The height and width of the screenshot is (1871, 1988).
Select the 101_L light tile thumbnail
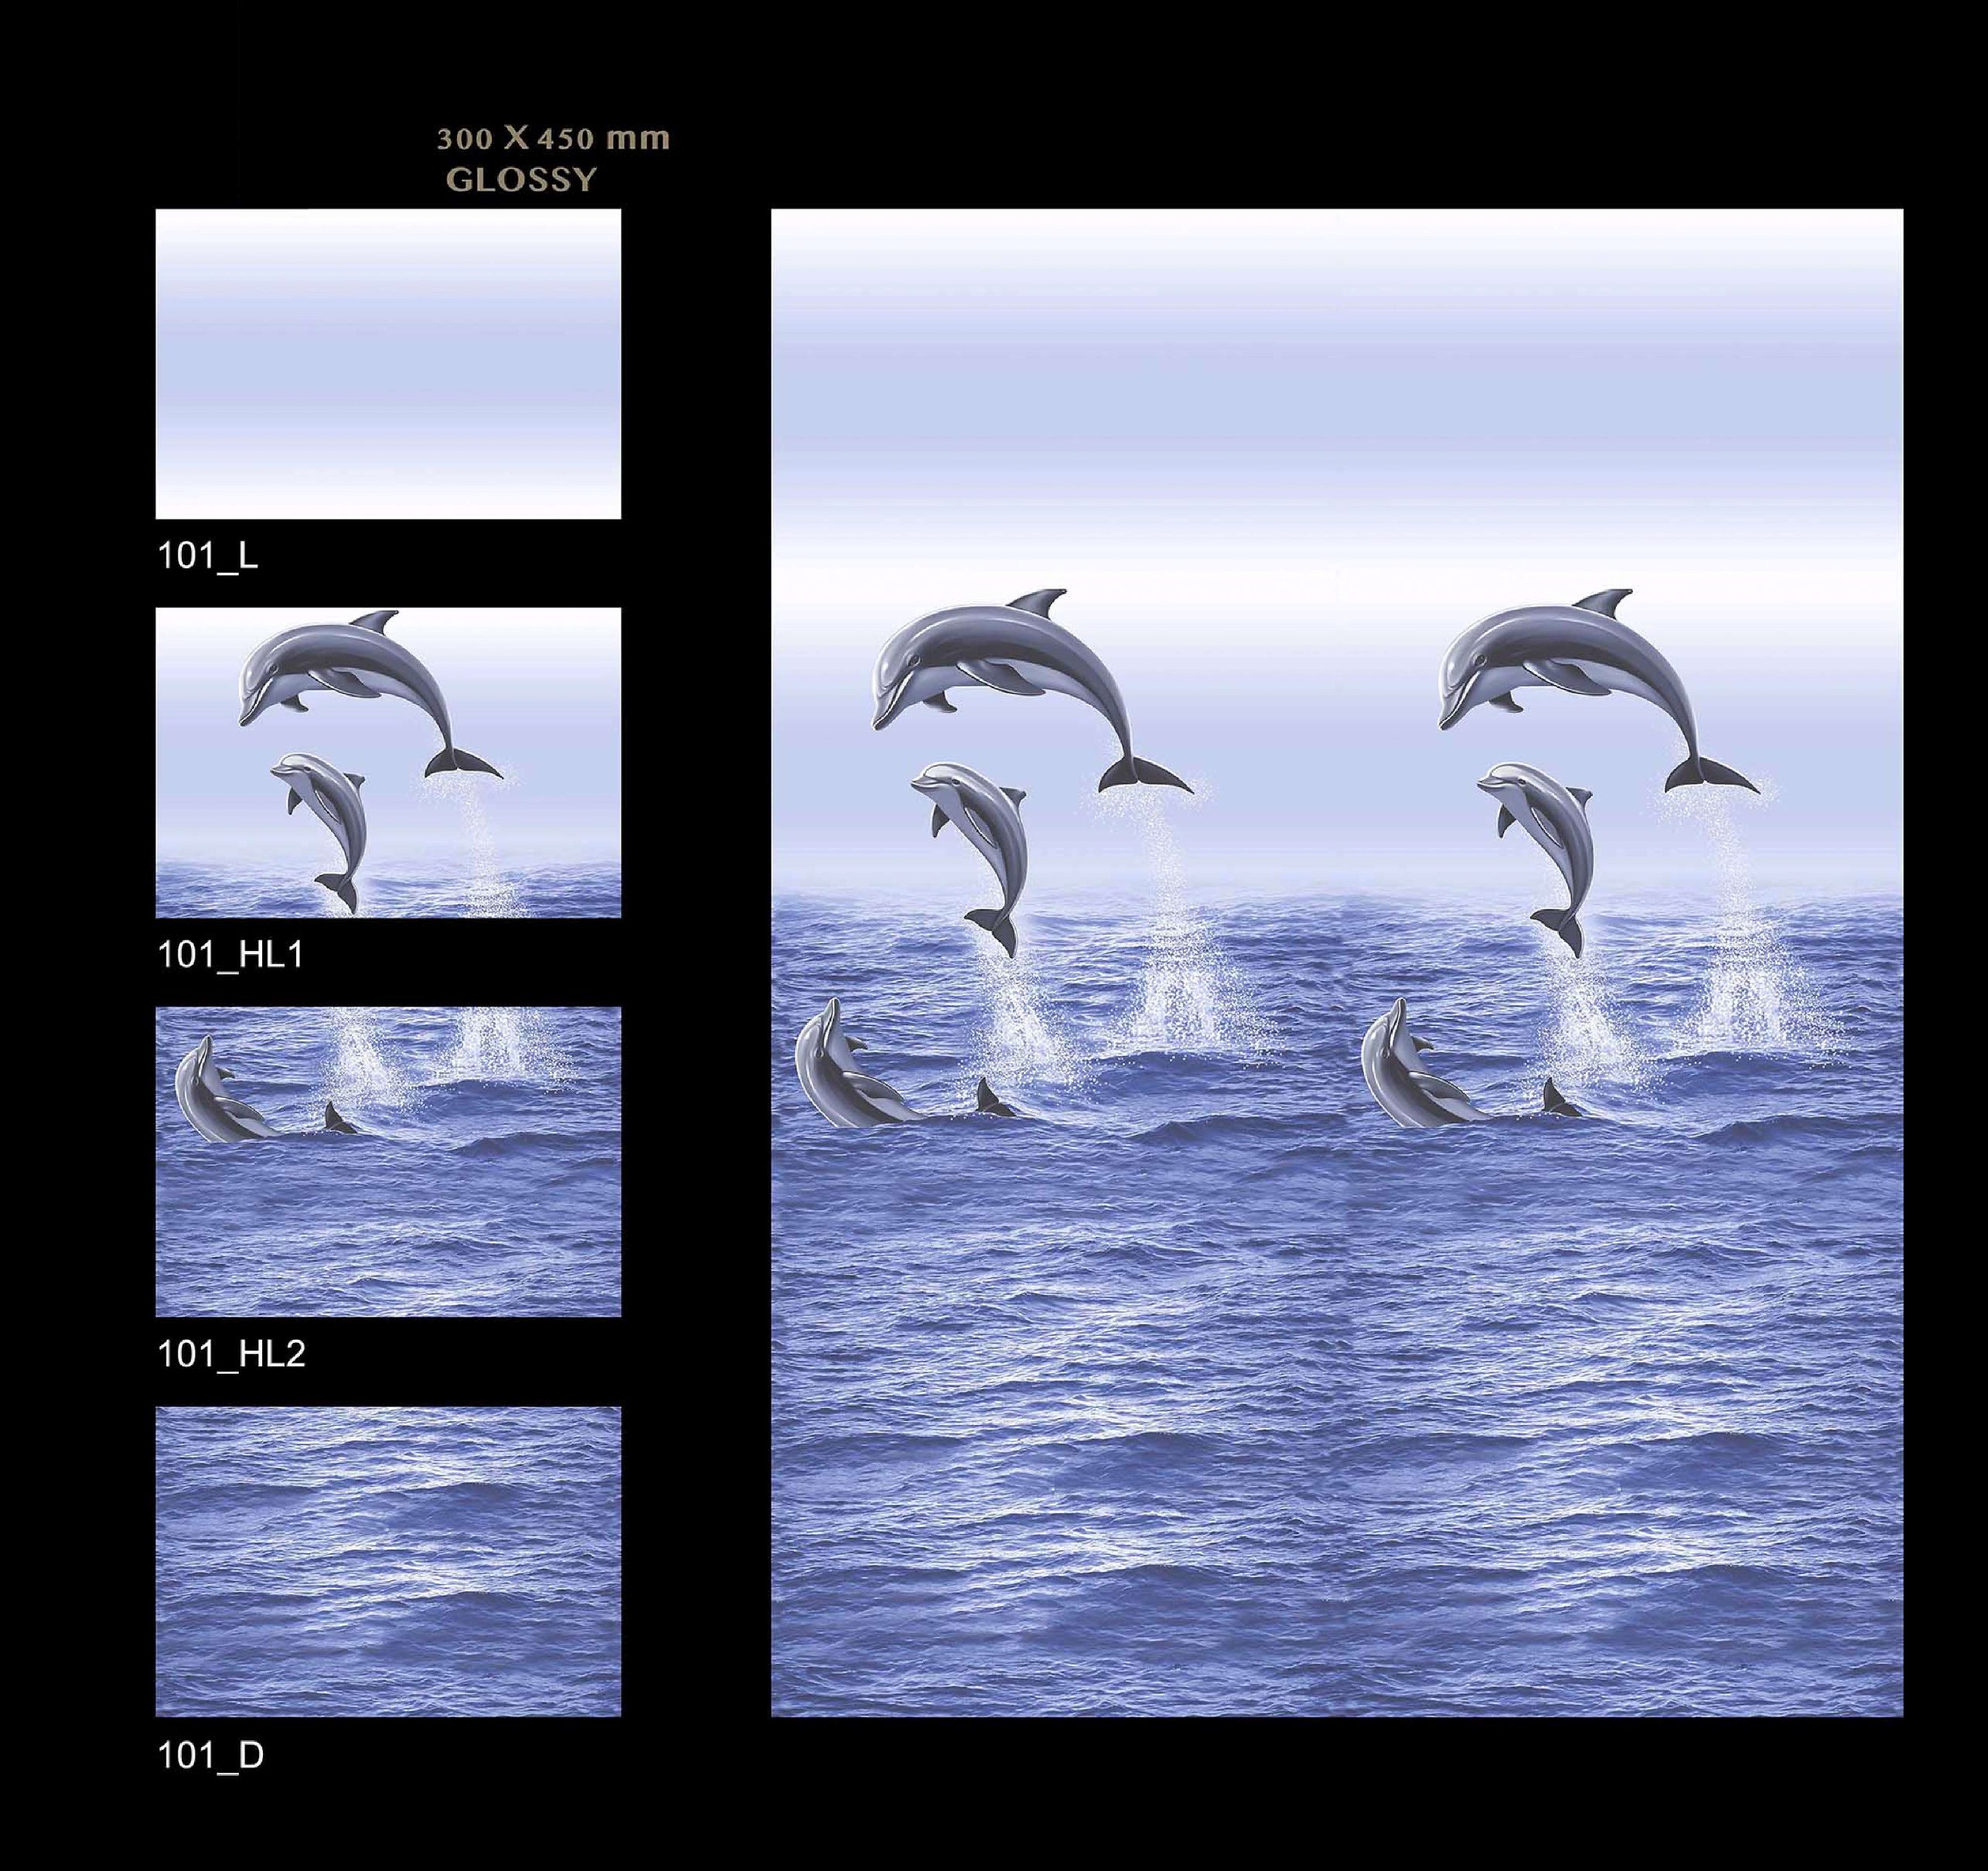coord(388,364)
